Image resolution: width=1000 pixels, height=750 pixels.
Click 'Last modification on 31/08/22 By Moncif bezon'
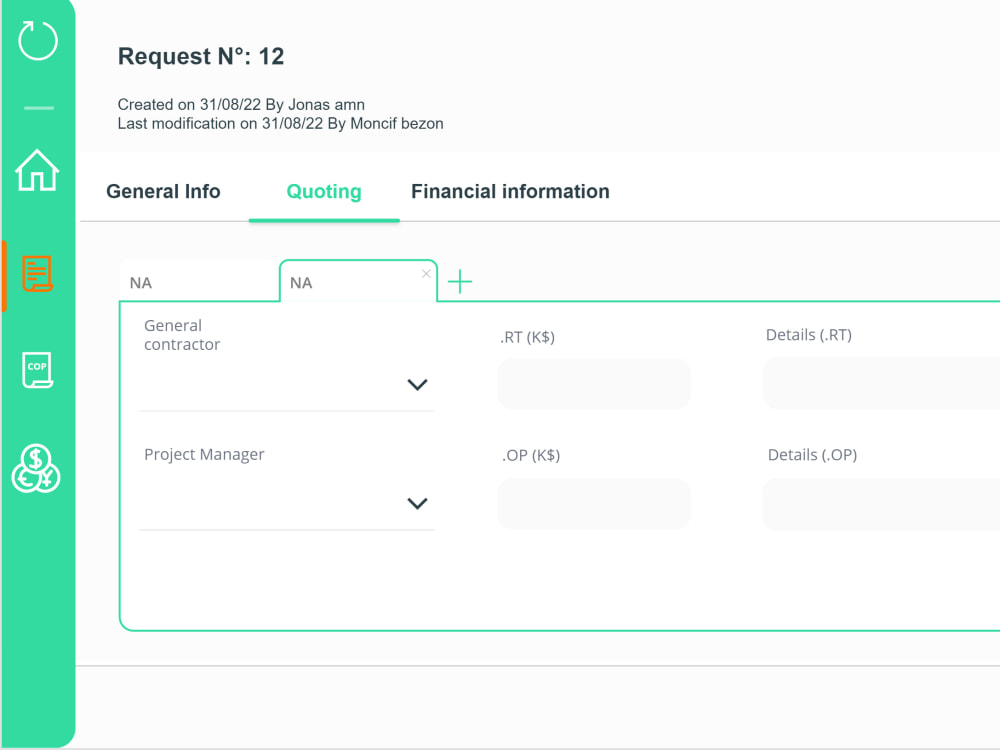point(281,124)
